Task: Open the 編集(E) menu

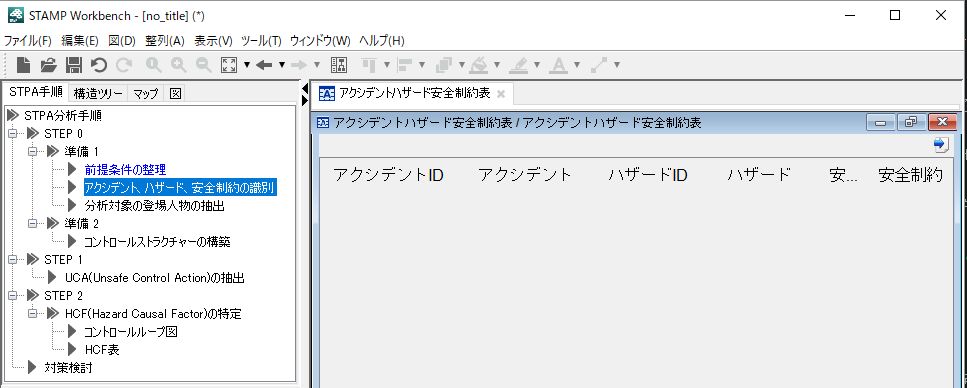Action: (x=80, y=41)
